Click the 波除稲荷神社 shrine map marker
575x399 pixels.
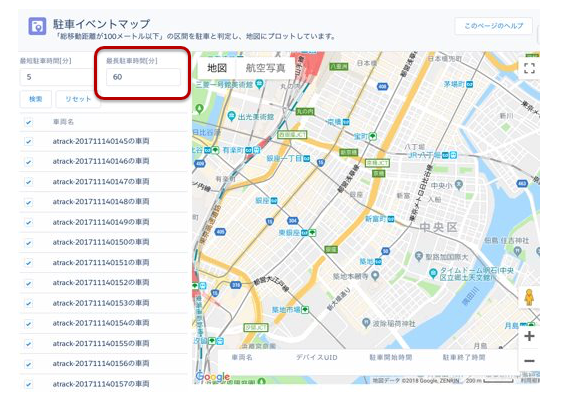366,323
